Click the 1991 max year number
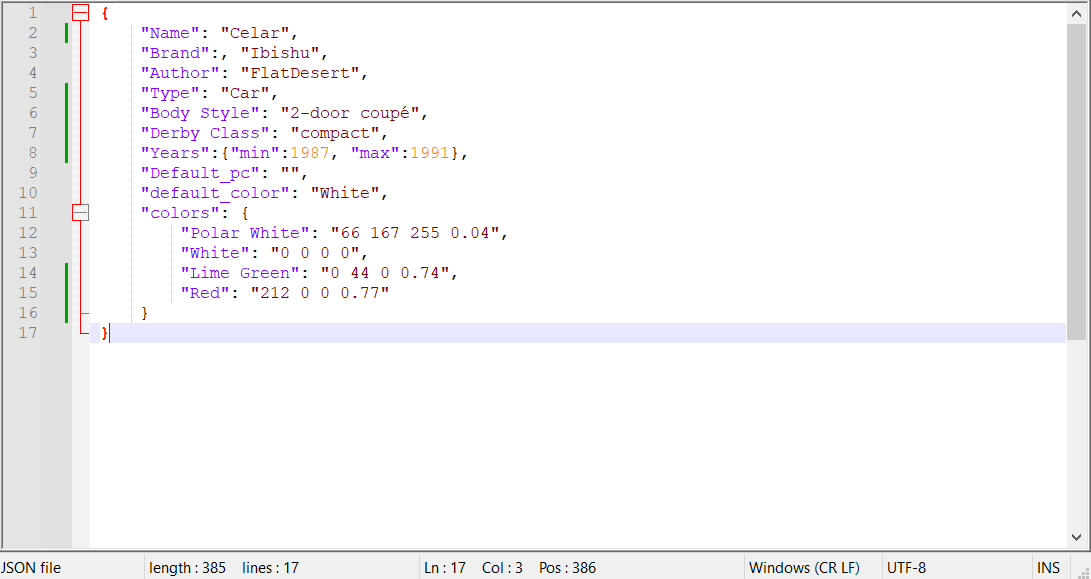Image resolution: width=1091 pixels, height=579 pixels. (429, 153)
